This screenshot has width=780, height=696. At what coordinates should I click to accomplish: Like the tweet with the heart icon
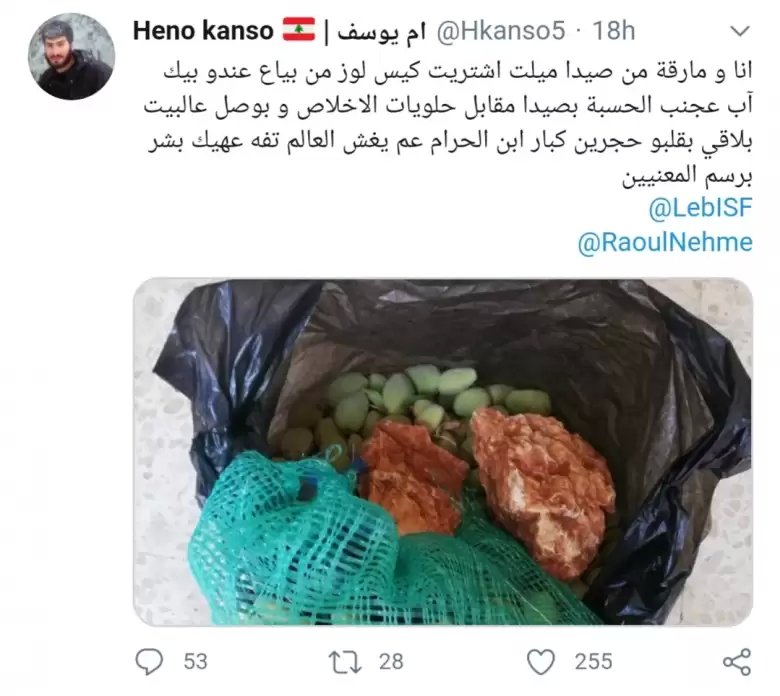click(x=540, y=662)
